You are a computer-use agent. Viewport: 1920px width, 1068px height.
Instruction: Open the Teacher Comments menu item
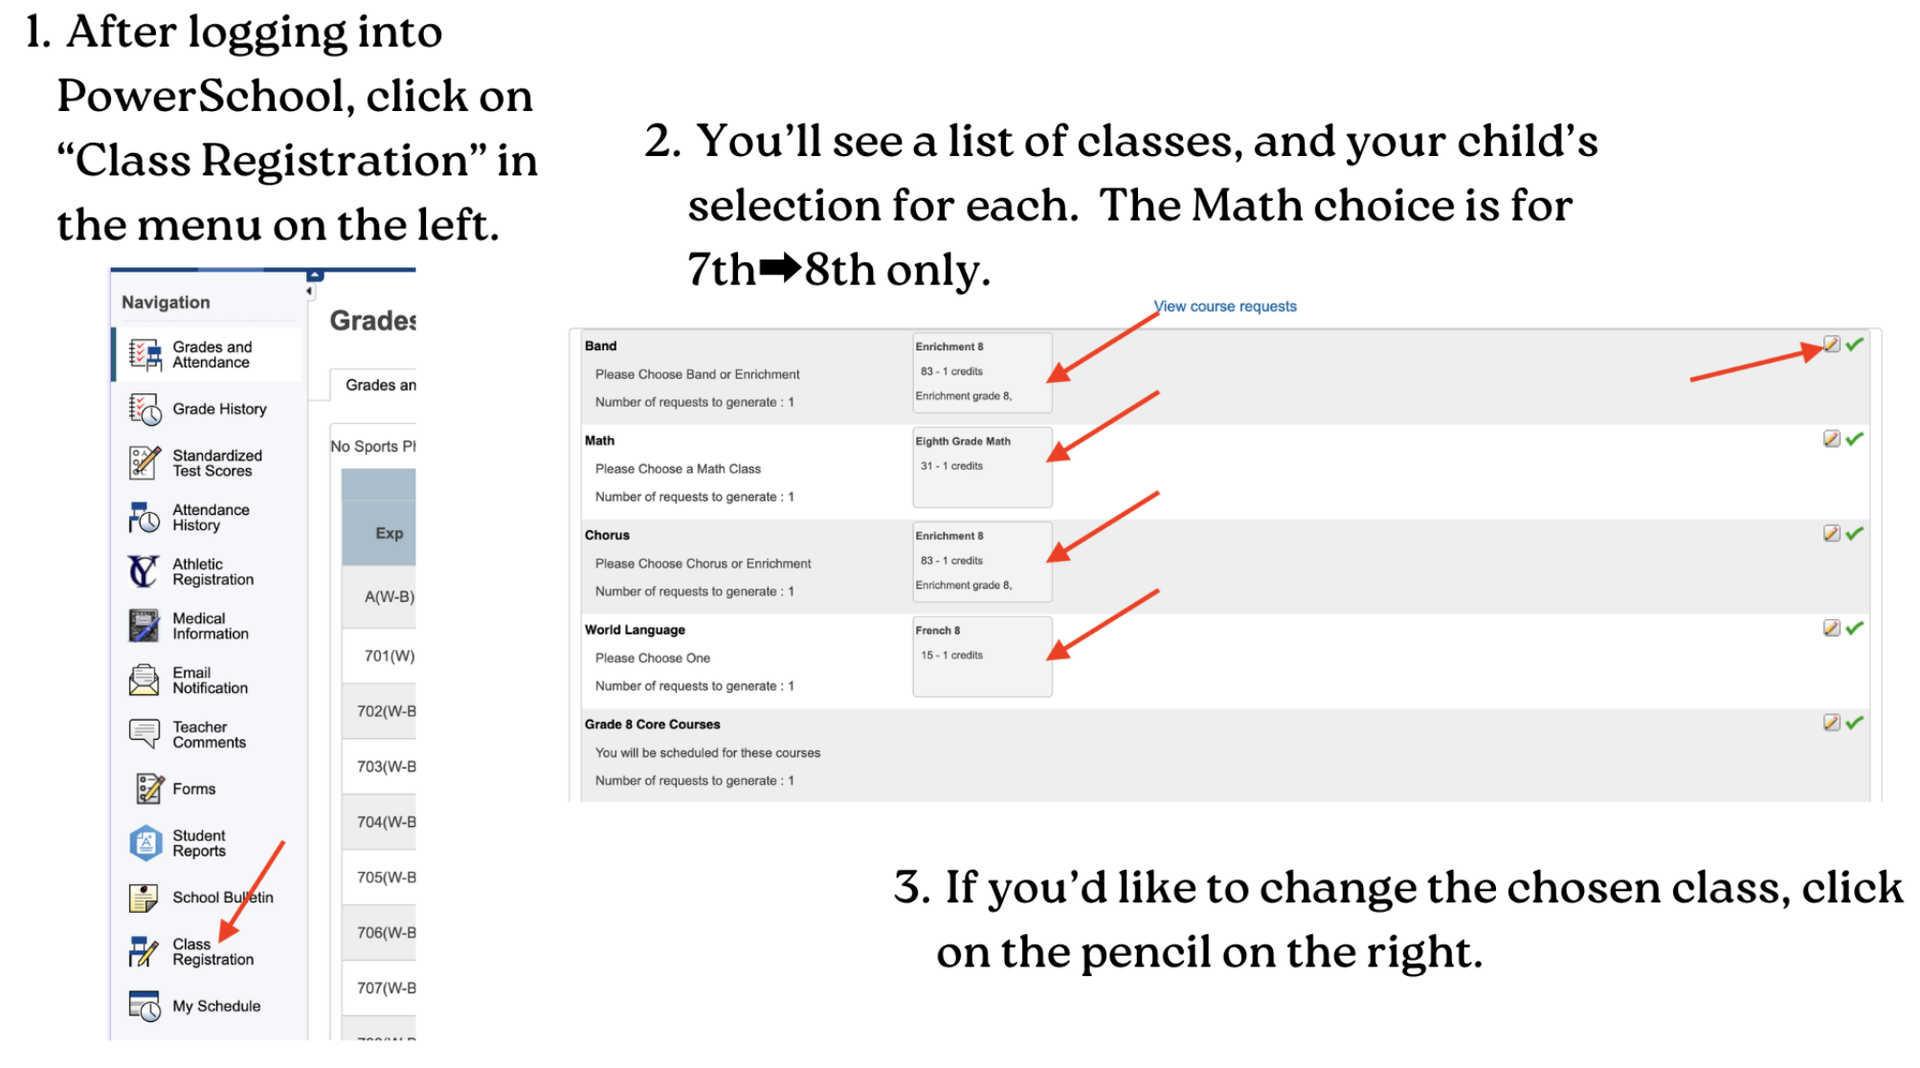[x=208, y=735]
